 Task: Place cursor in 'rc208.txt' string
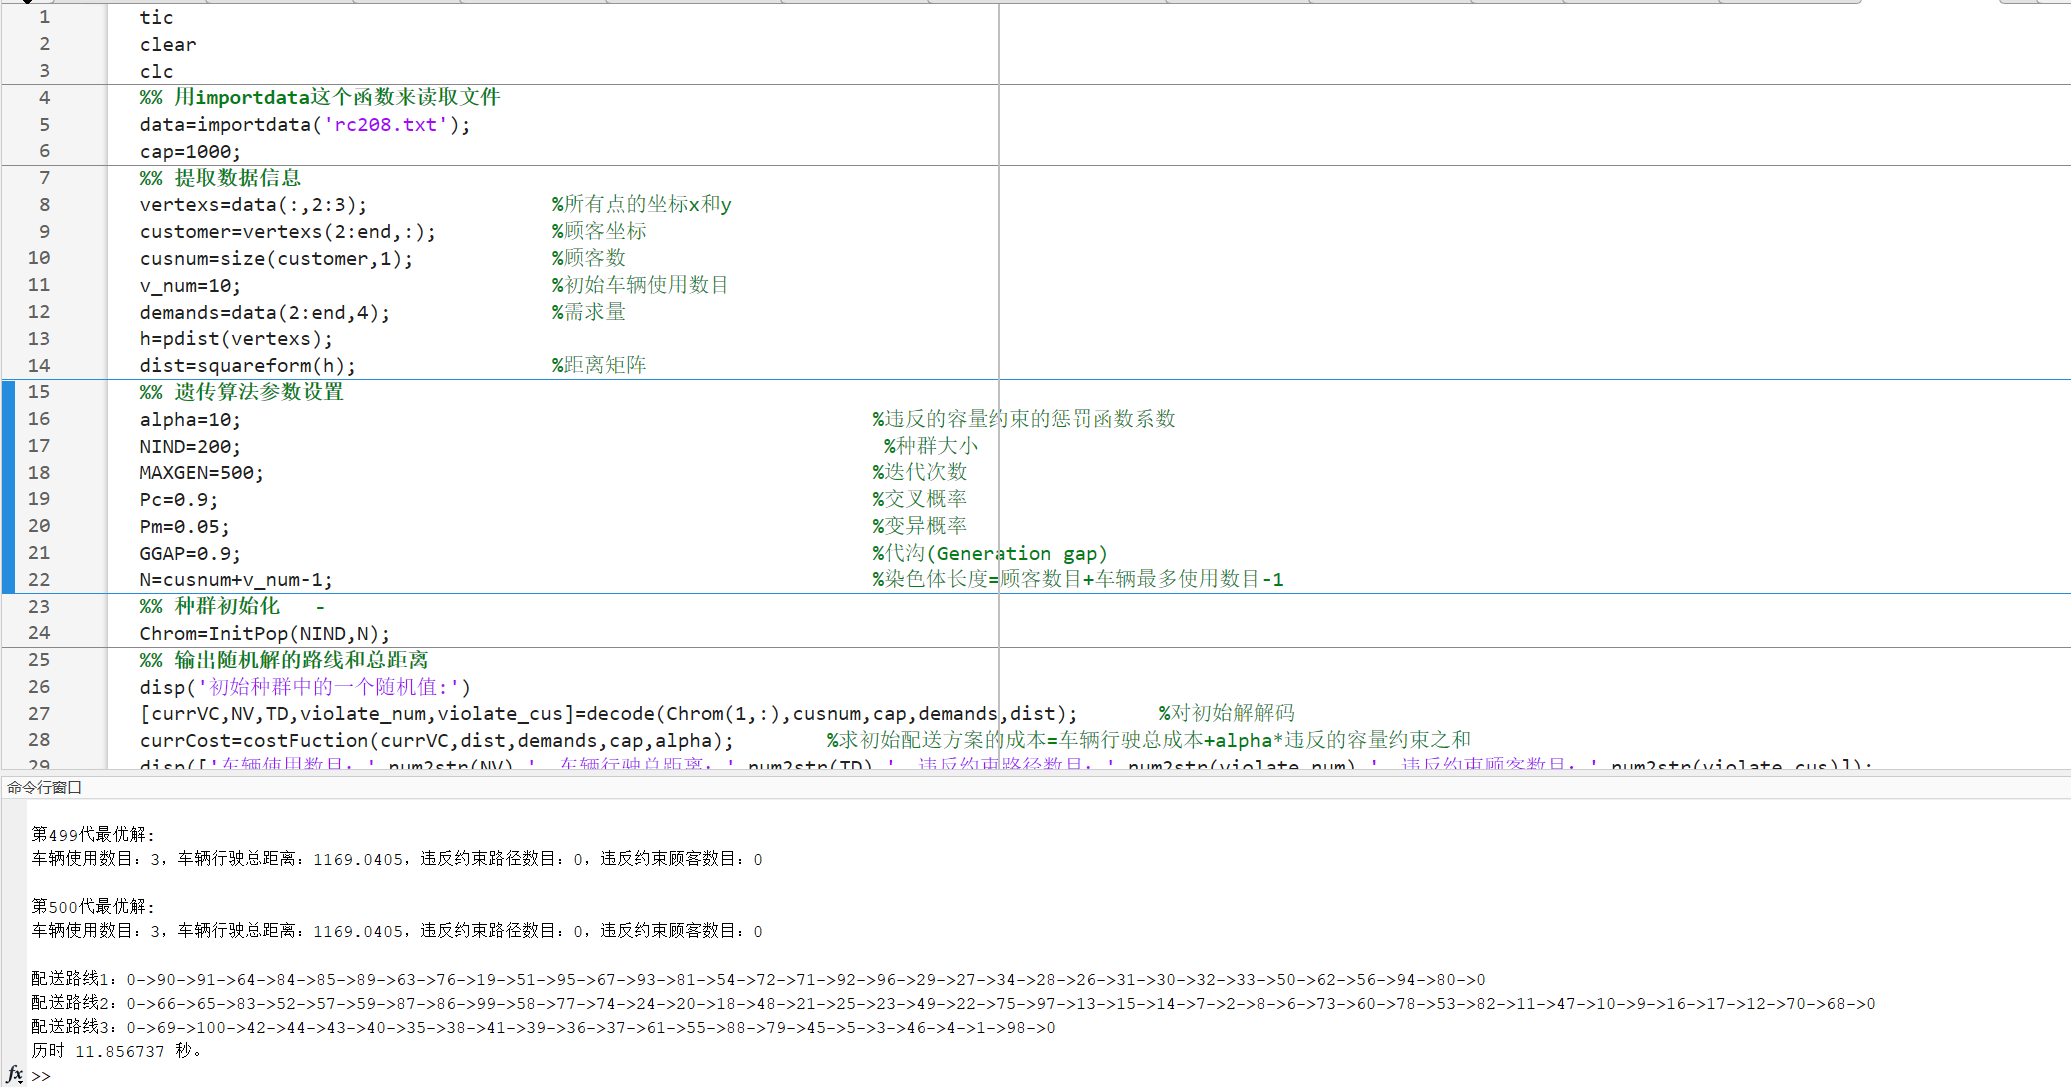[385, 124]
